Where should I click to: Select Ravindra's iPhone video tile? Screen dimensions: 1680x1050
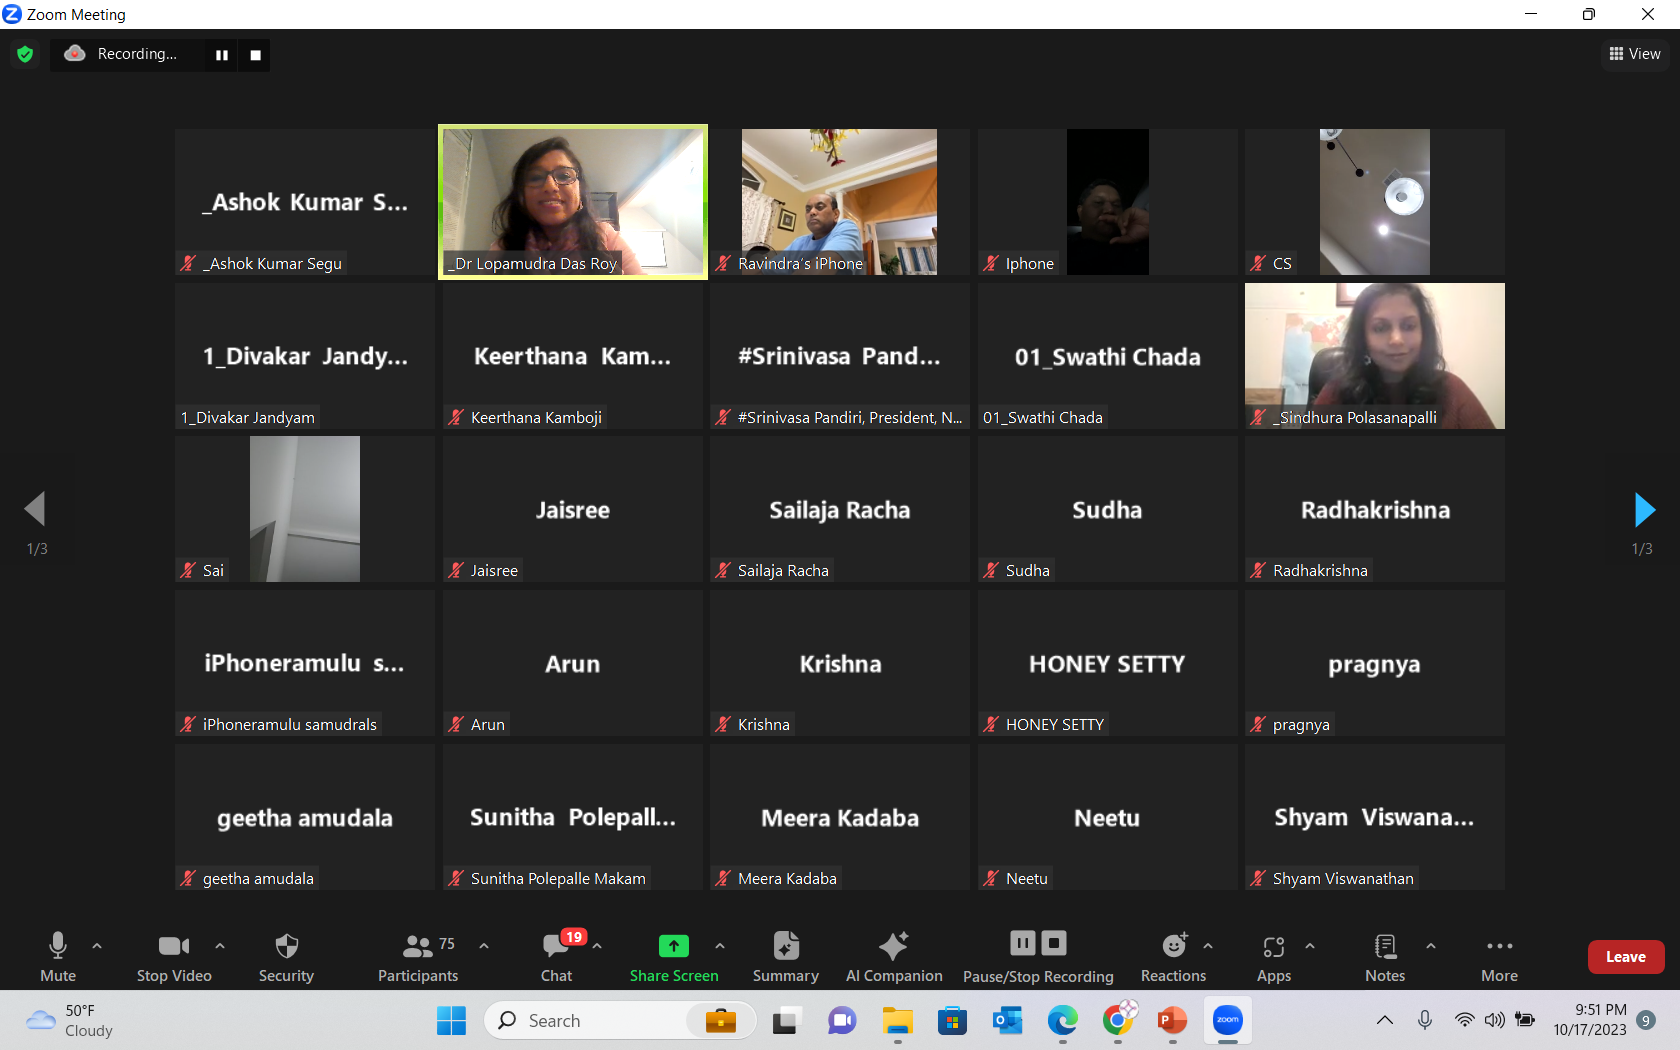click(840, 202)
